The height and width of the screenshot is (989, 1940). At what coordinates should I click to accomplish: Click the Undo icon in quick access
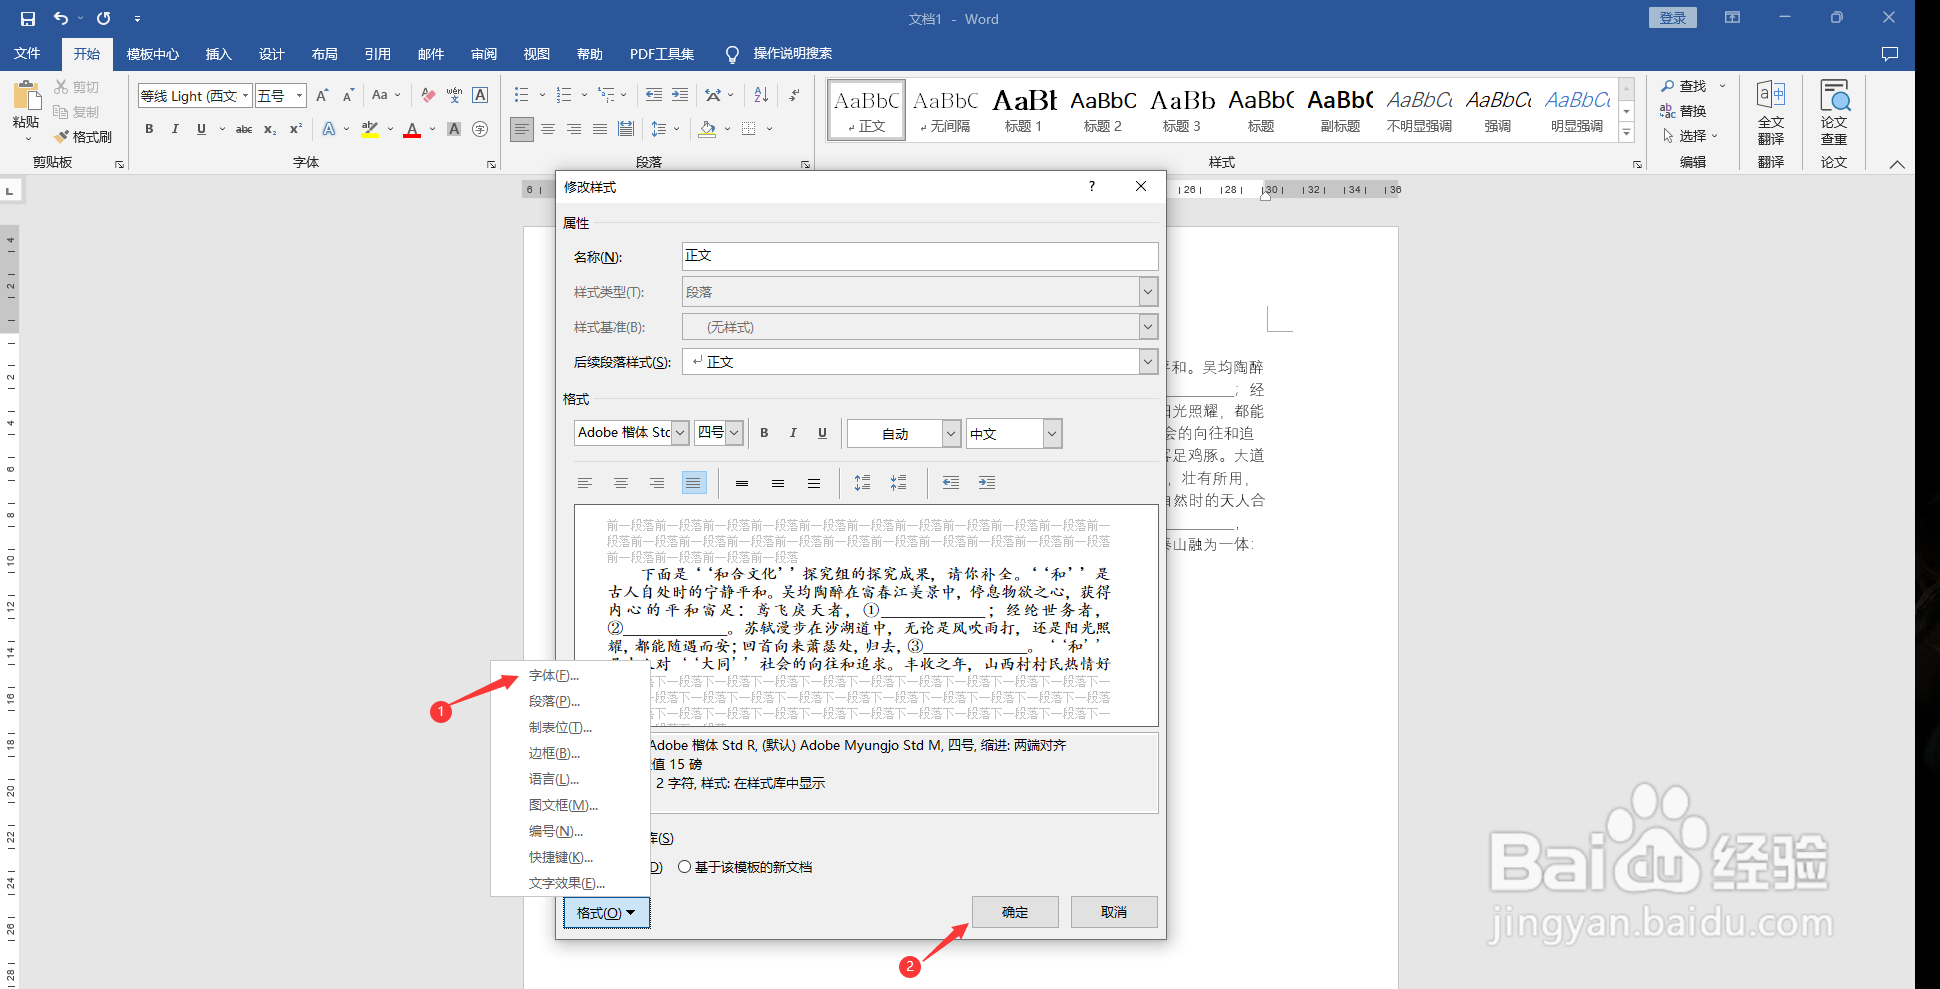[x=60, y=18]
